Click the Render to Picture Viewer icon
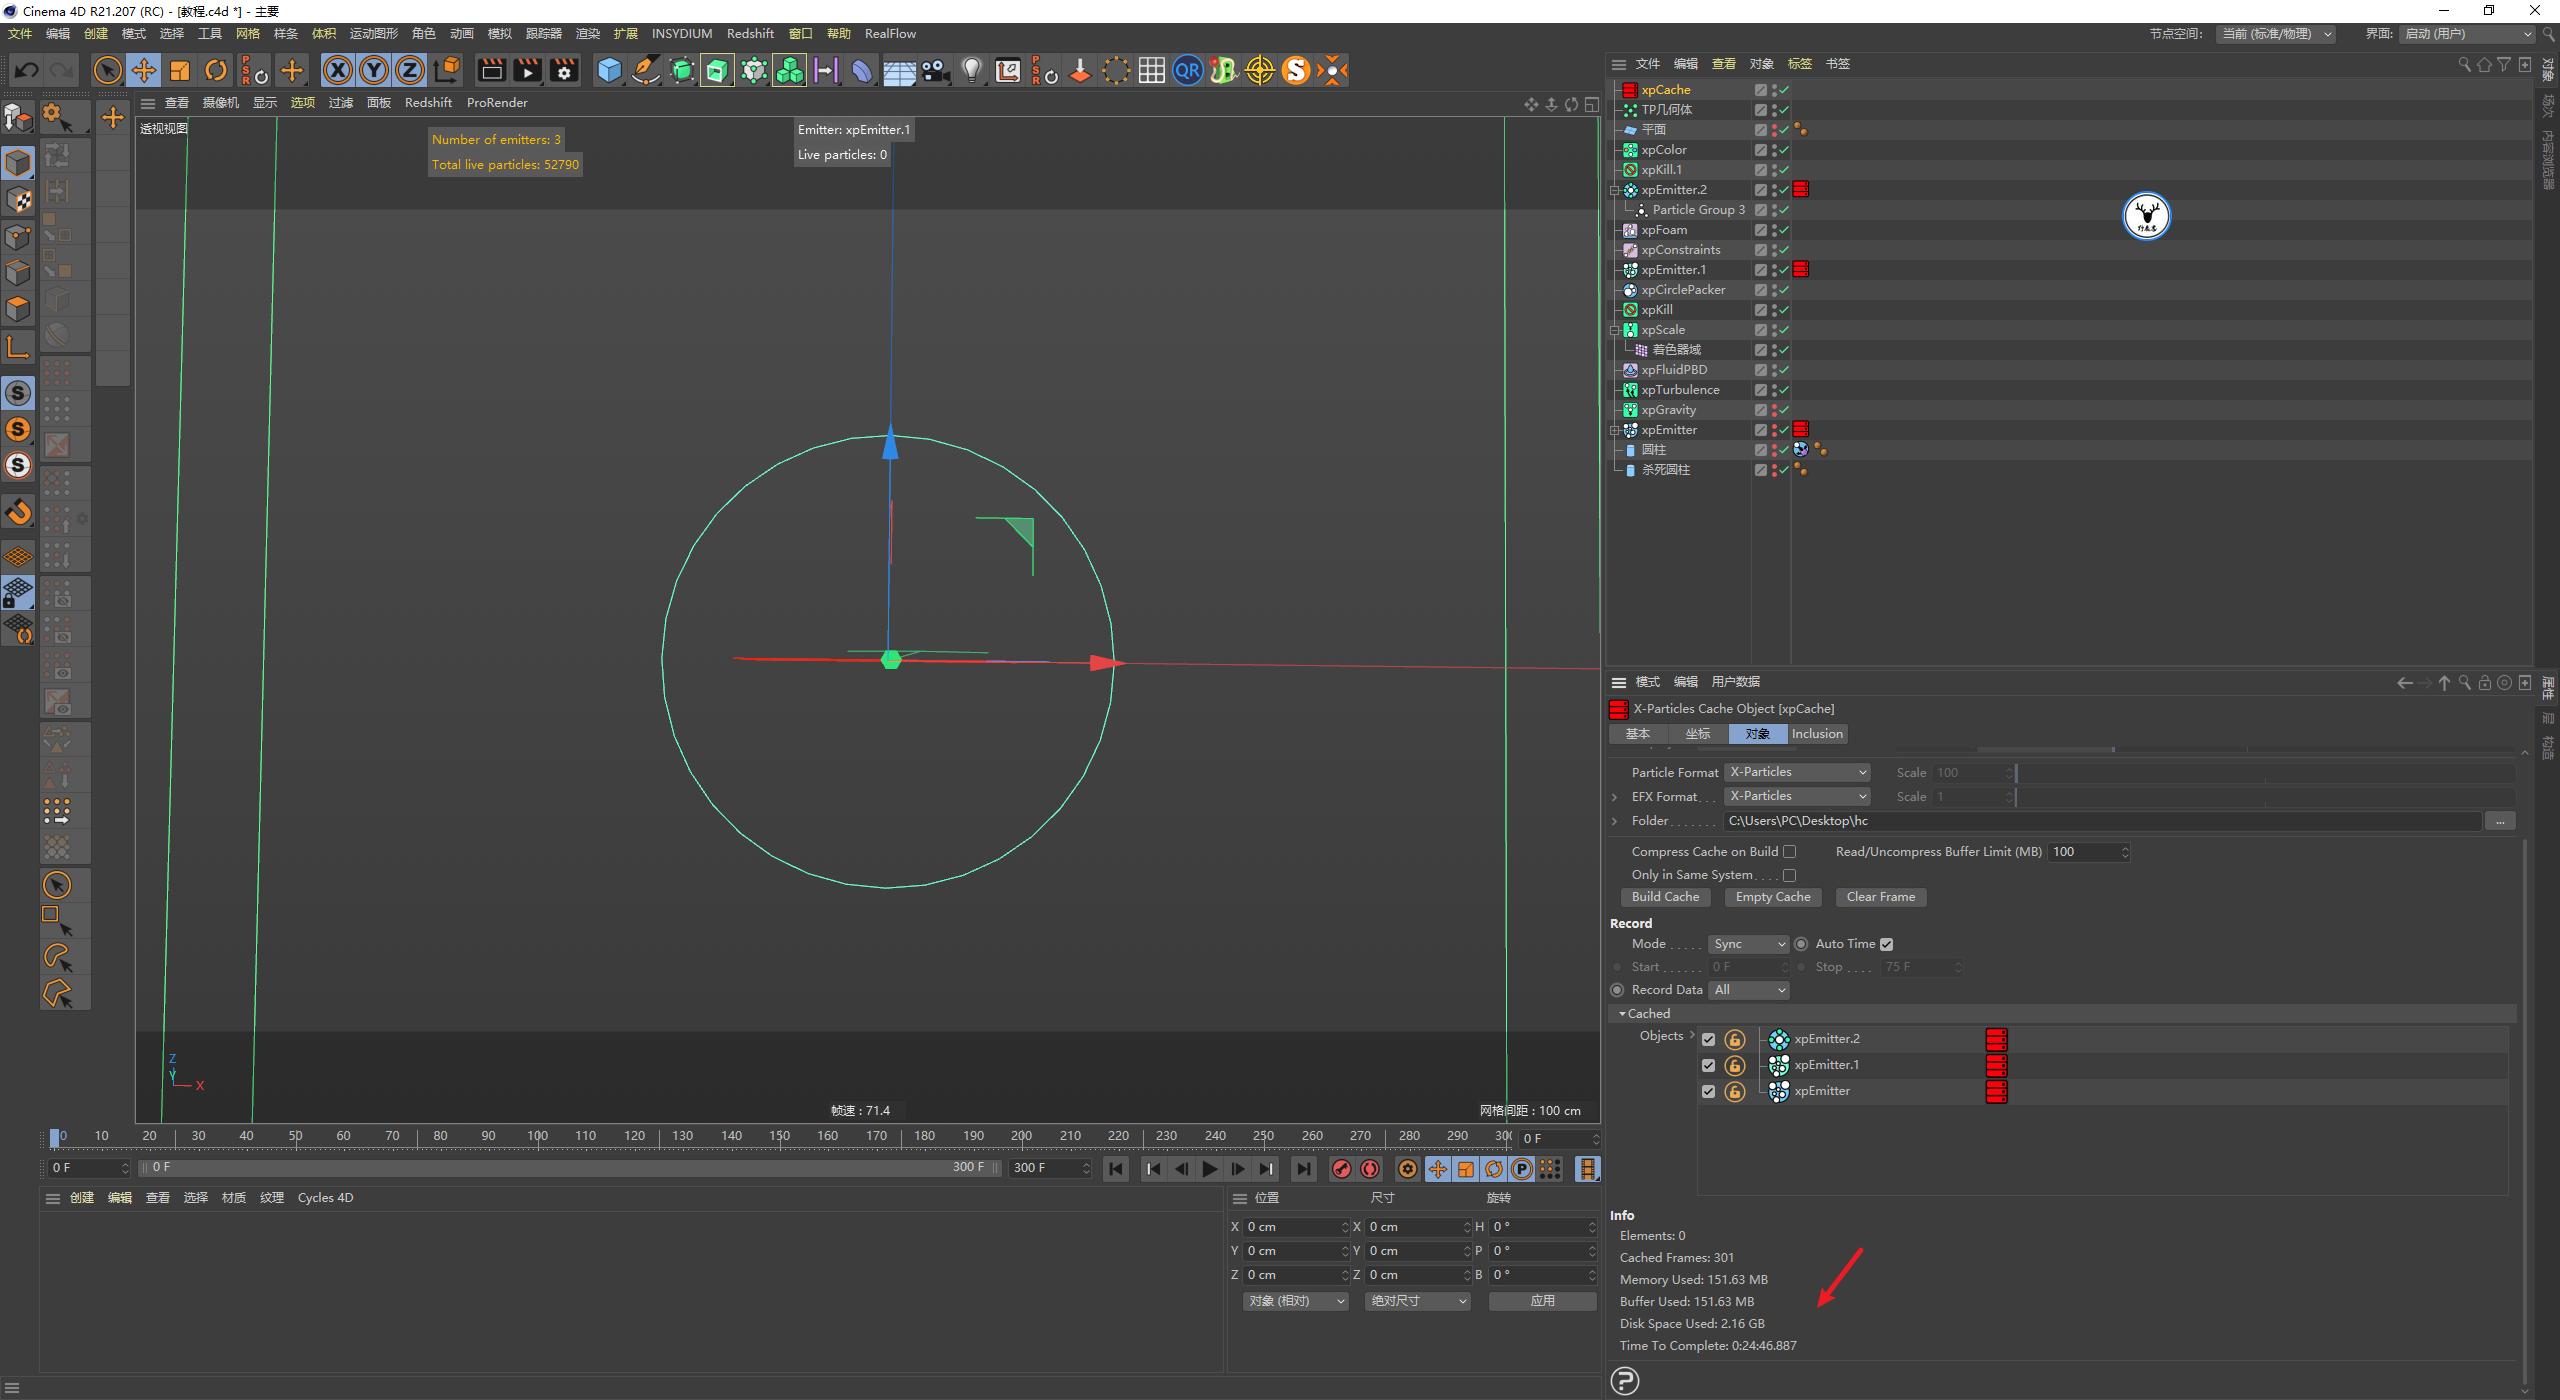This screenshot has height=1400, width=2560. coord(527,70)
